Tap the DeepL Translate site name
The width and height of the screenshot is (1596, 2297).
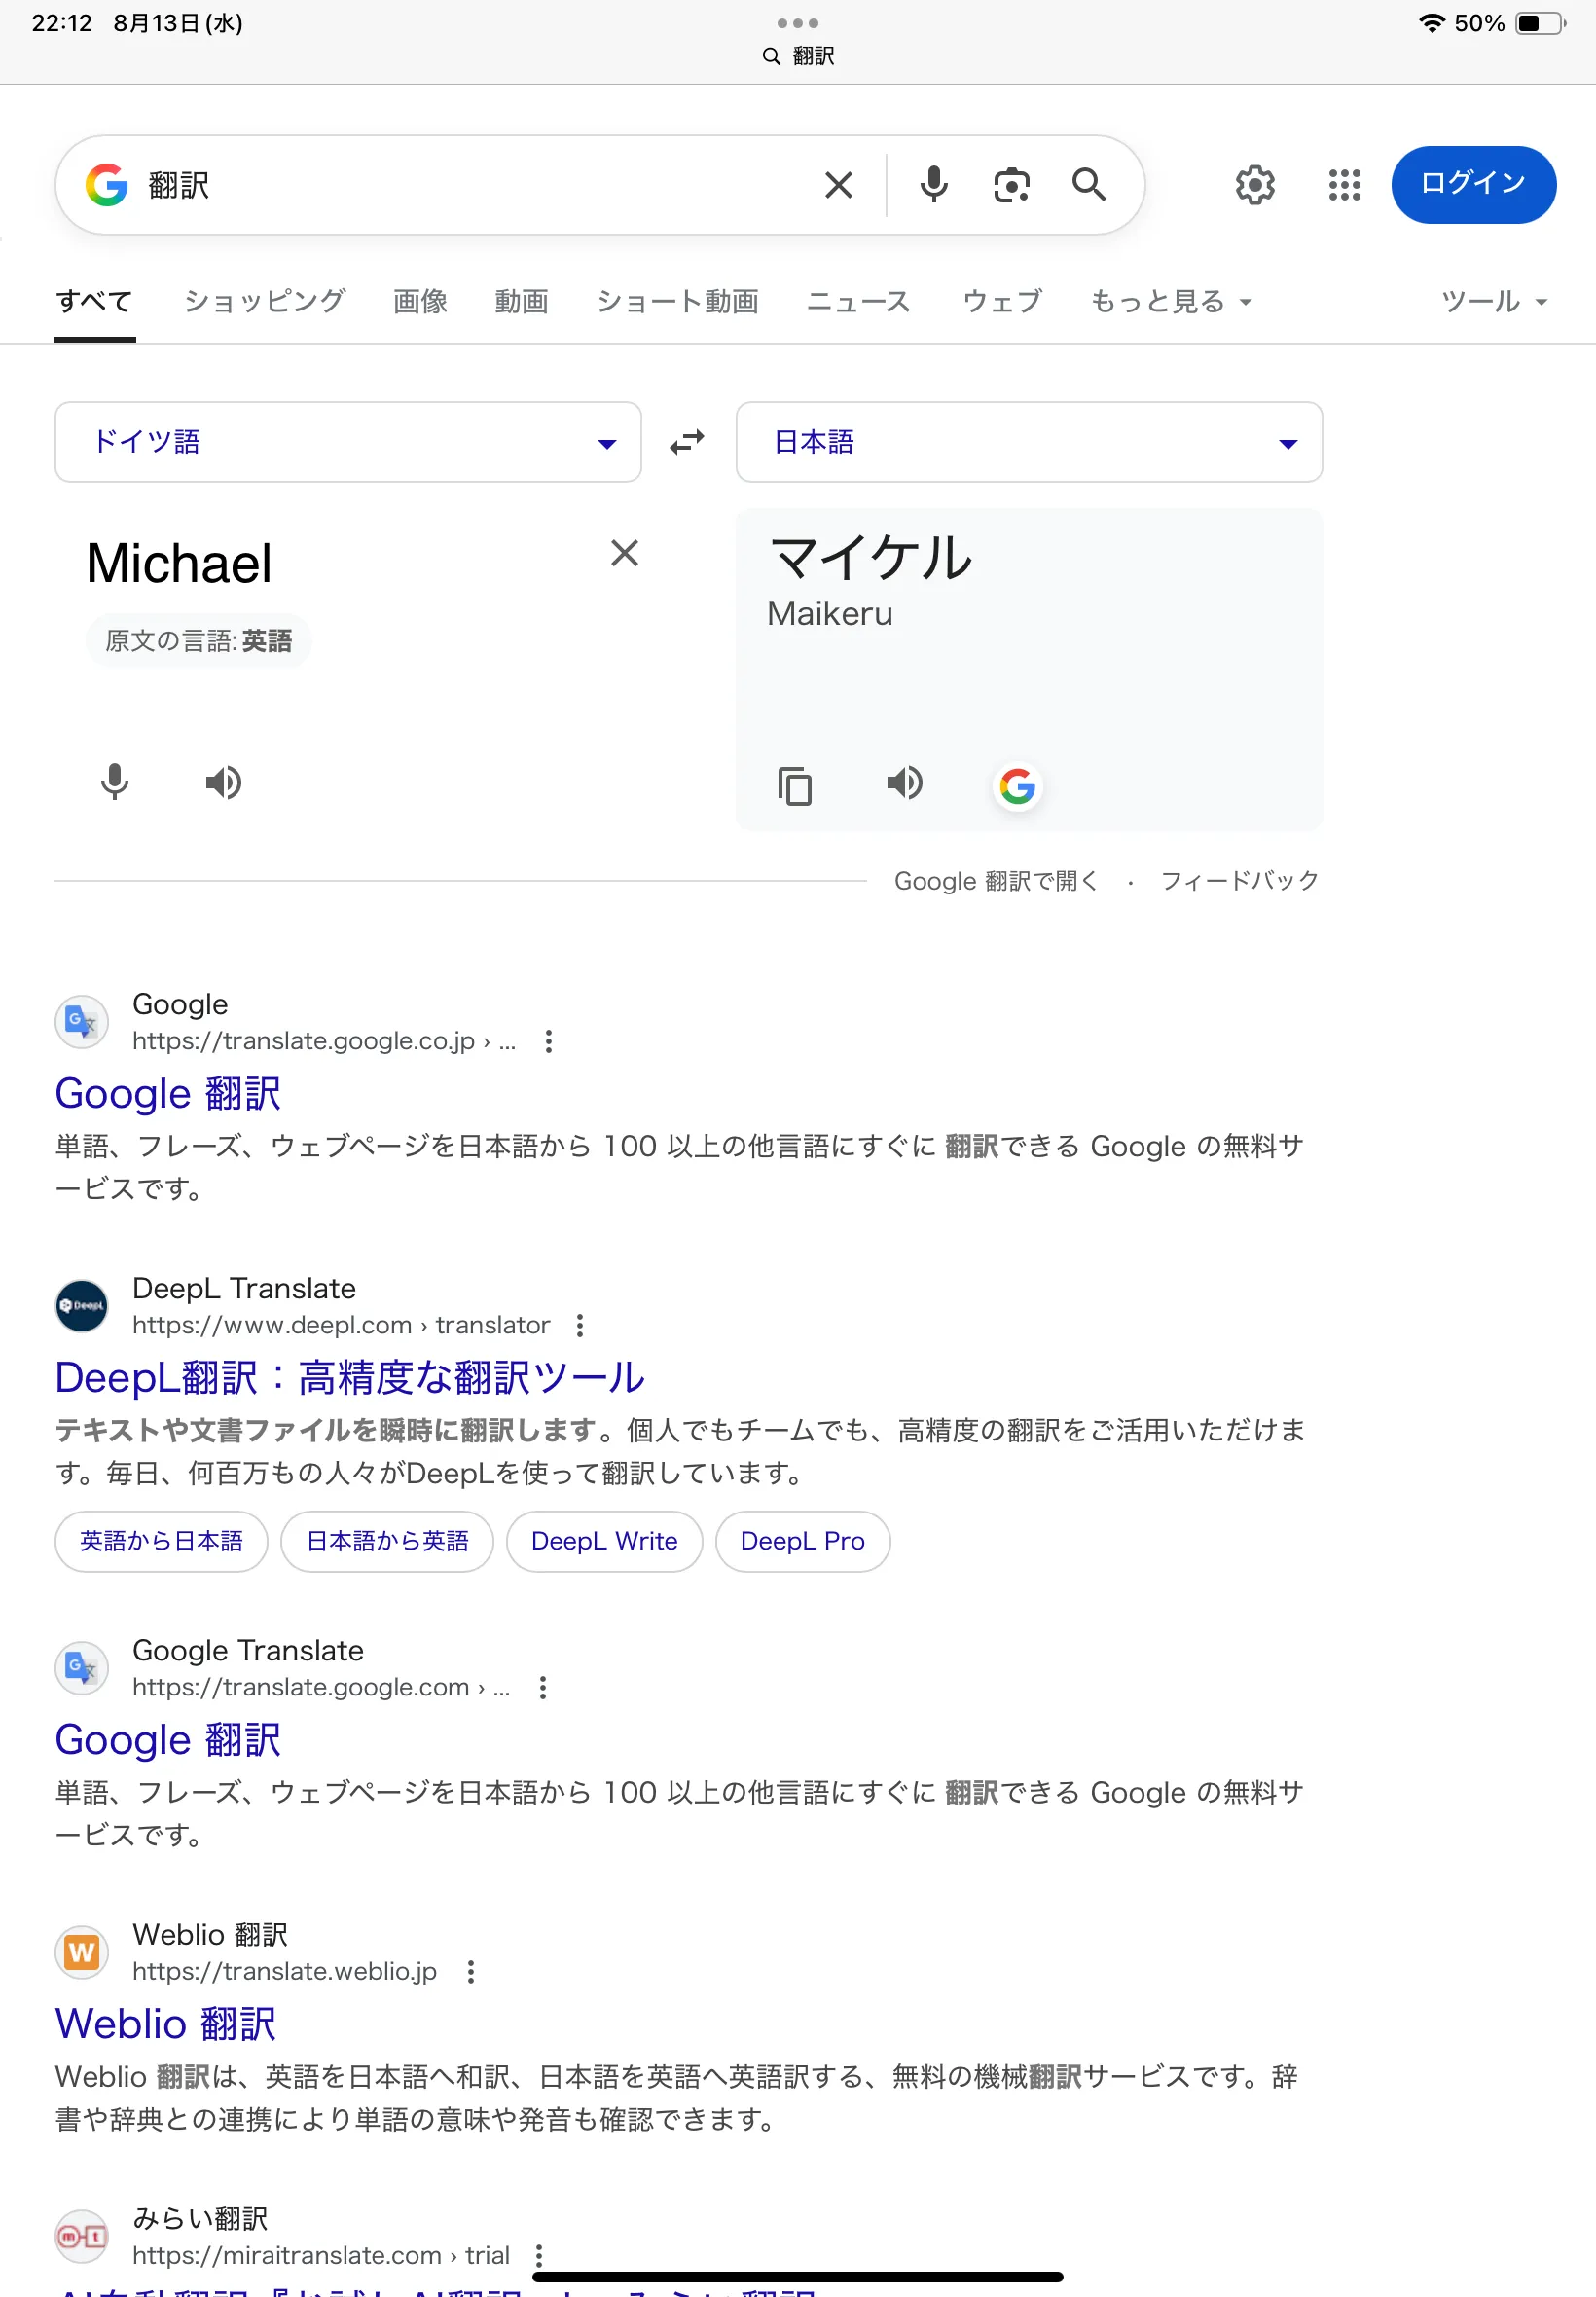pyautogui.click(x=244, y=1288)
